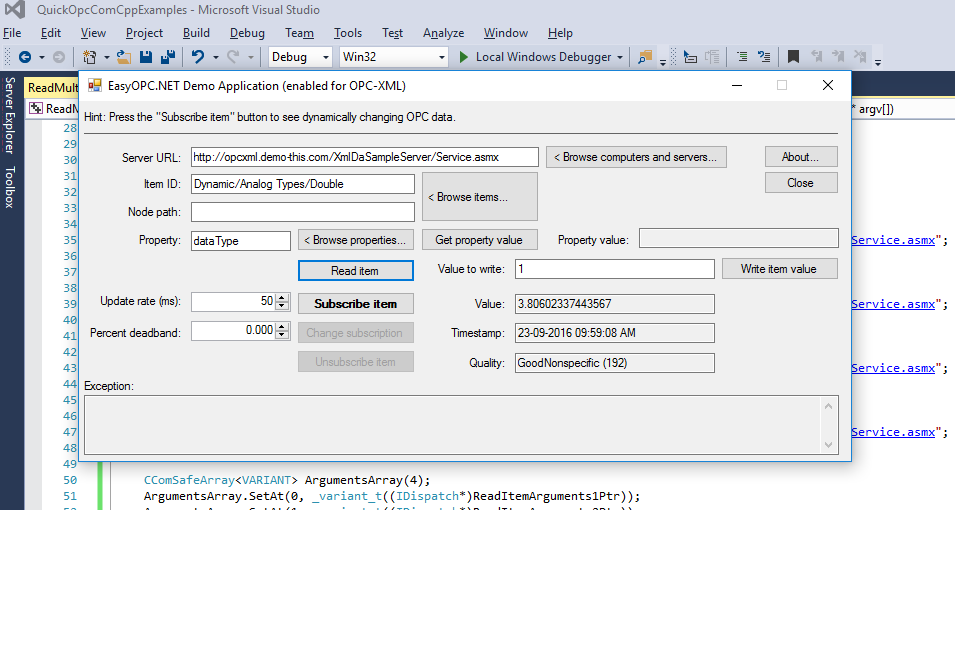Viewport: 955px width, 664px height.
Task: Click the Clear Bookmarks icon
Action: coord(860,57)
